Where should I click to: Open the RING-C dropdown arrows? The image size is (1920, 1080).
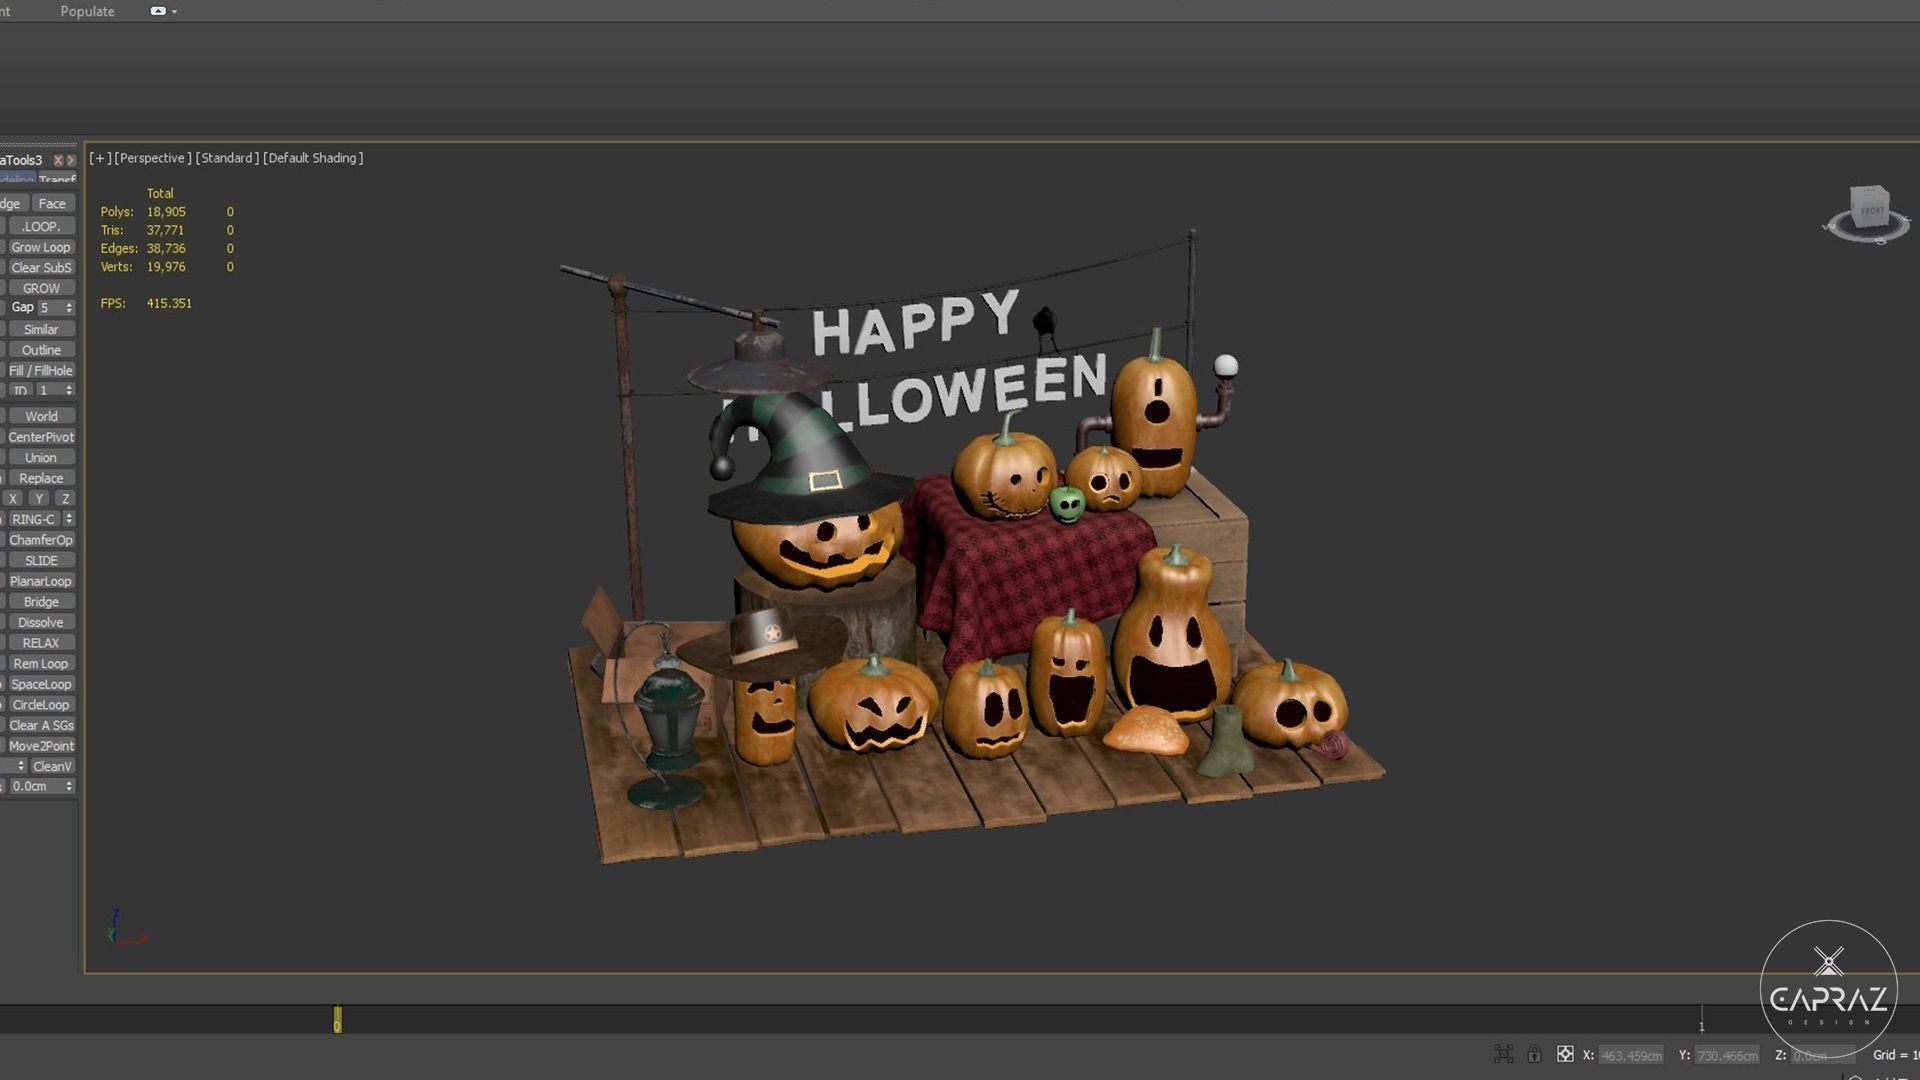pyautogui.click(x=69, y=519)
